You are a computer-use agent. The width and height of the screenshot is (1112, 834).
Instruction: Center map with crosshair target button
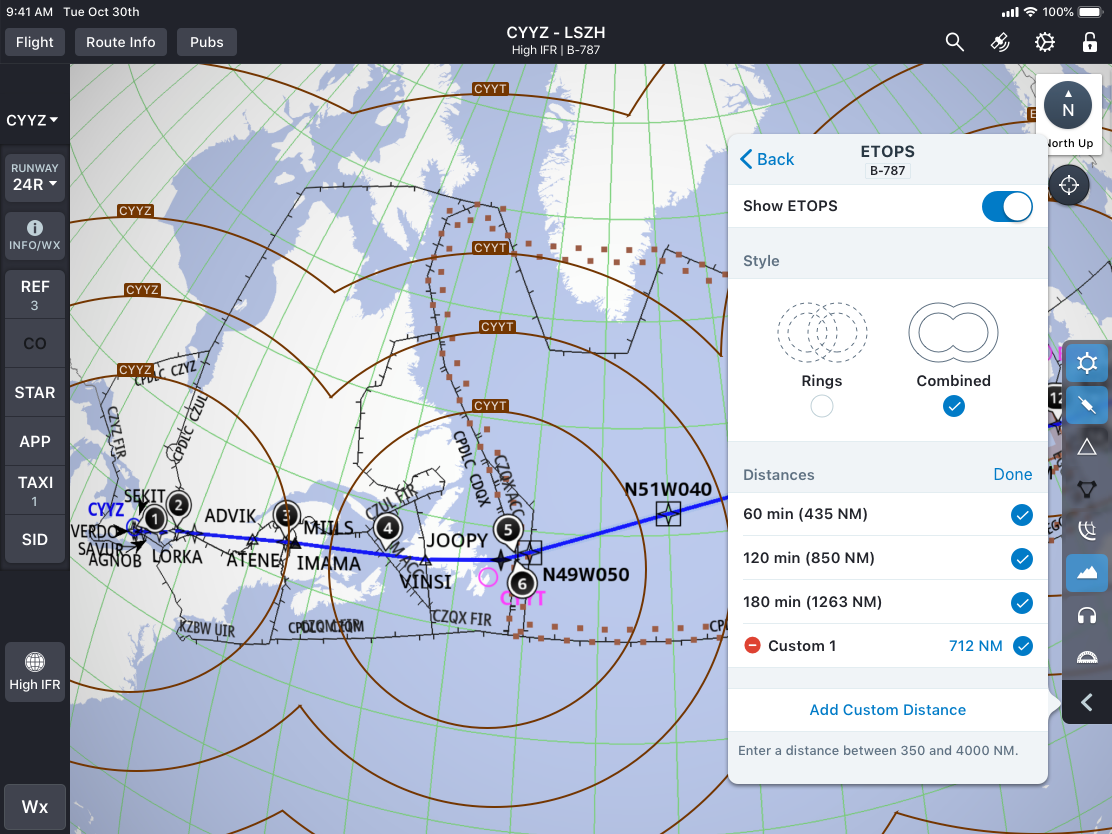pos(1069,185)
